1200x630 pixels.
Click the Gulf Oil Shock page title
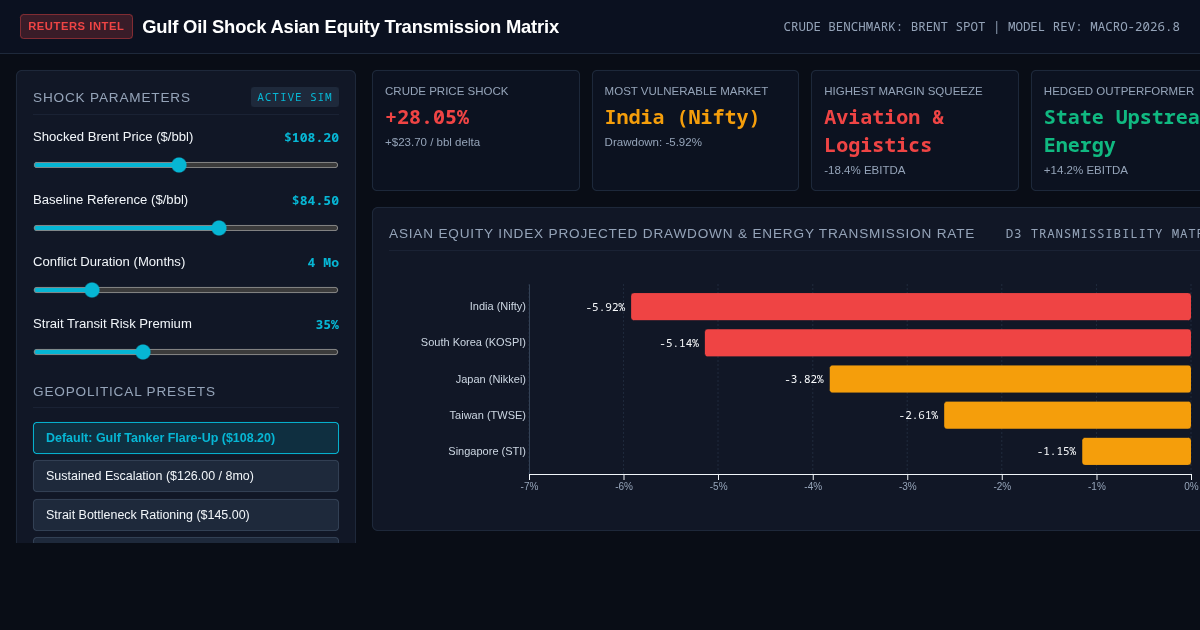[x=350, y=27]
